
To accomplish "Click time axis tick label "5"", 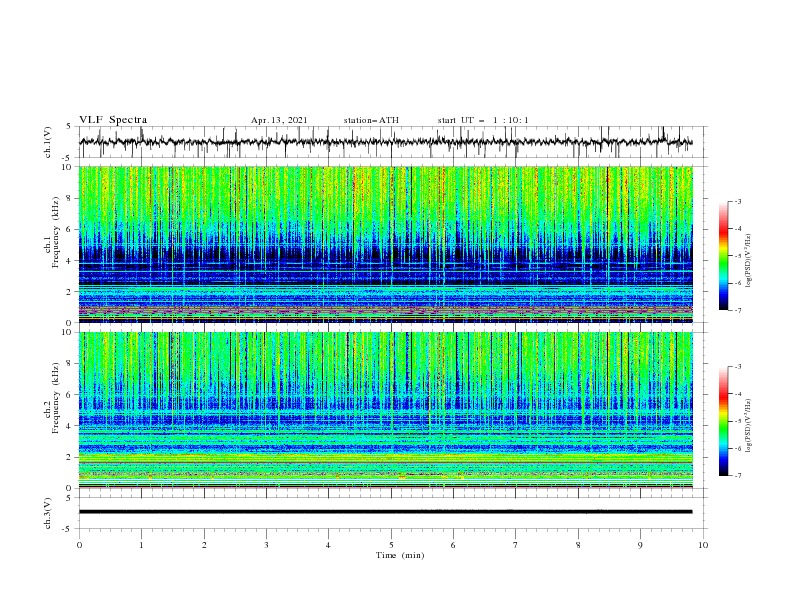I will click(x=391, y=545).
